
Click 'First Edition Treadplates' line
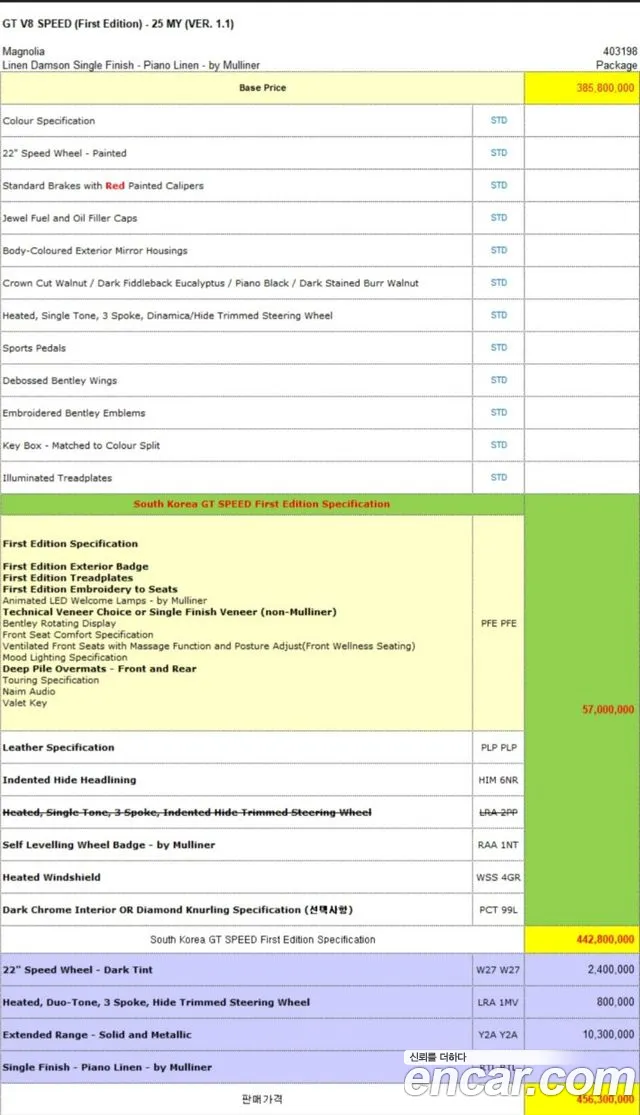[68, 578]
